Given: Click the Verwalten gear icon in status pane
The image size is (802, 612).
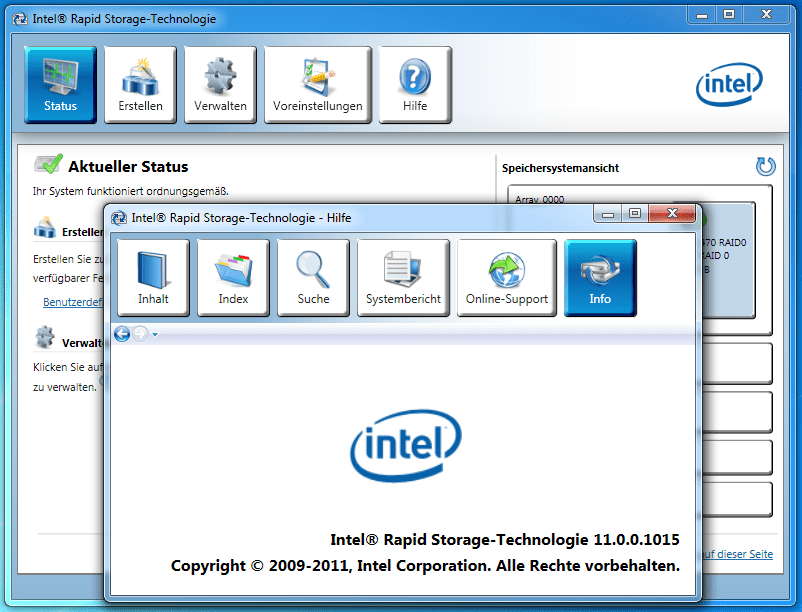Looking at the screenshot, I should [44, 337].
